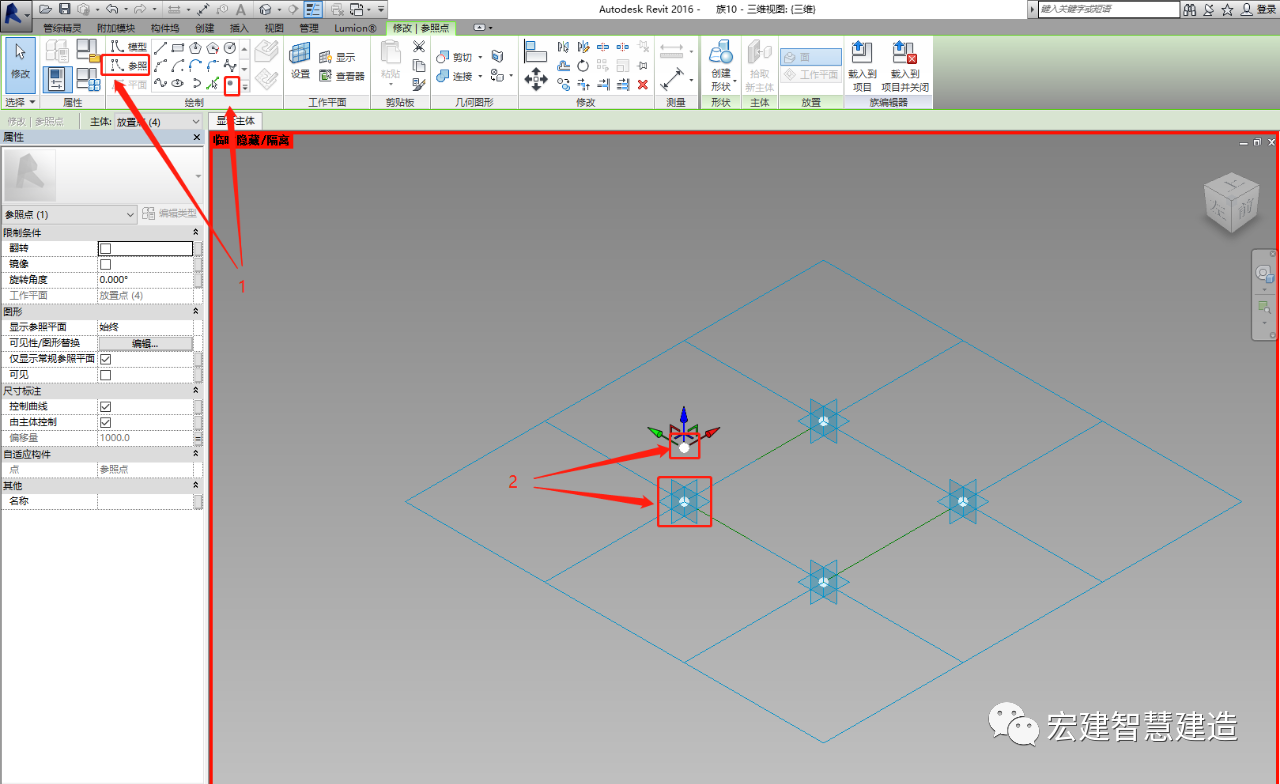Screen dimensions: 1280x784
Task: Open the 视图 ribbon tab
Action: point(274,28)
